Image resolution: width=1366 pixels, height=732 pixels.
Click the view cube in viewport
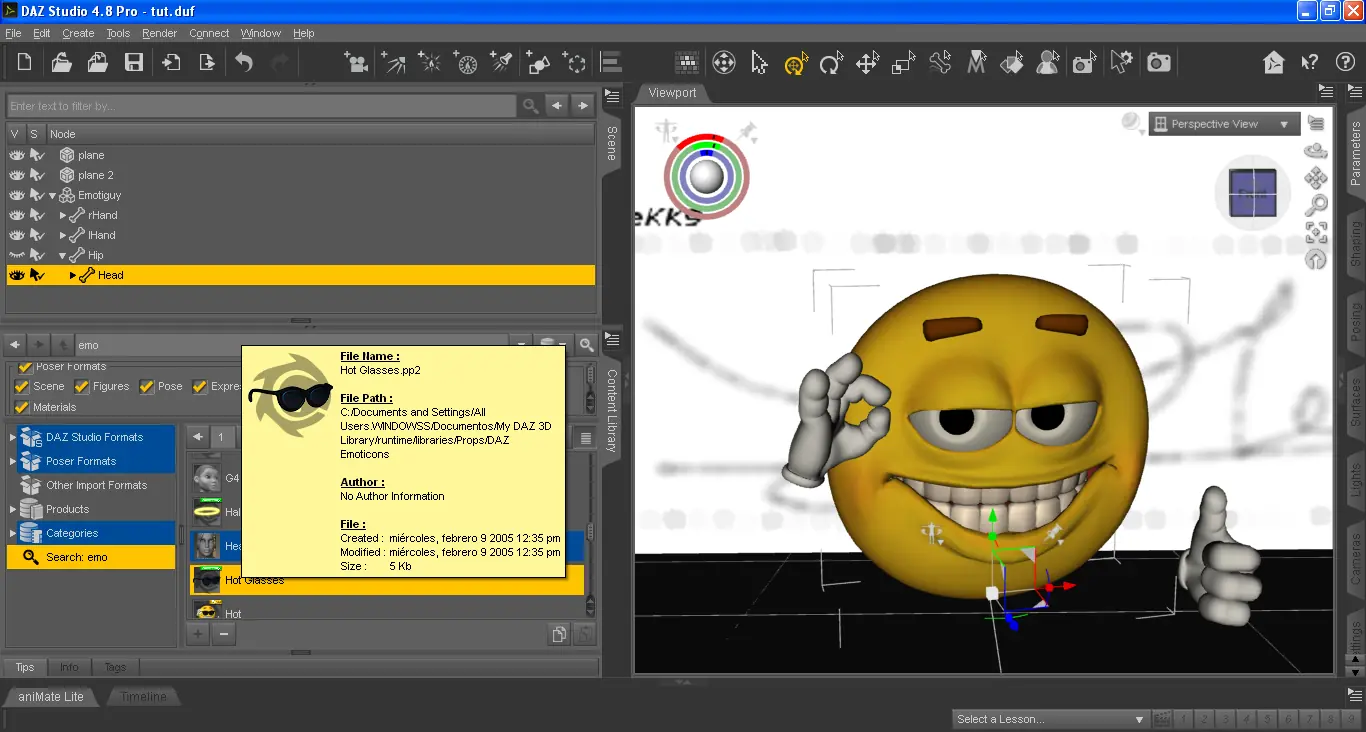pos(1252,192)
